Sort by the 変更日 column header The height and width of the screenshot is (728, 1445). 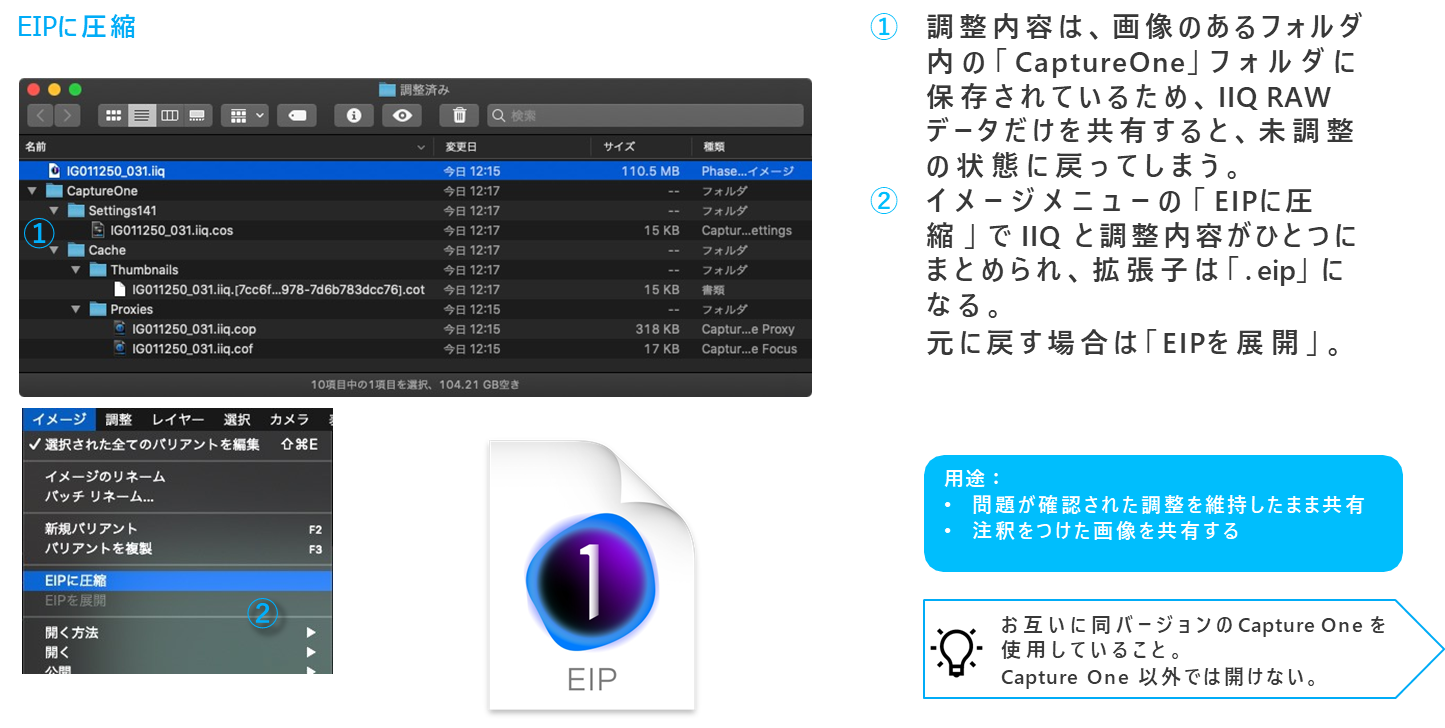(461, 146)
